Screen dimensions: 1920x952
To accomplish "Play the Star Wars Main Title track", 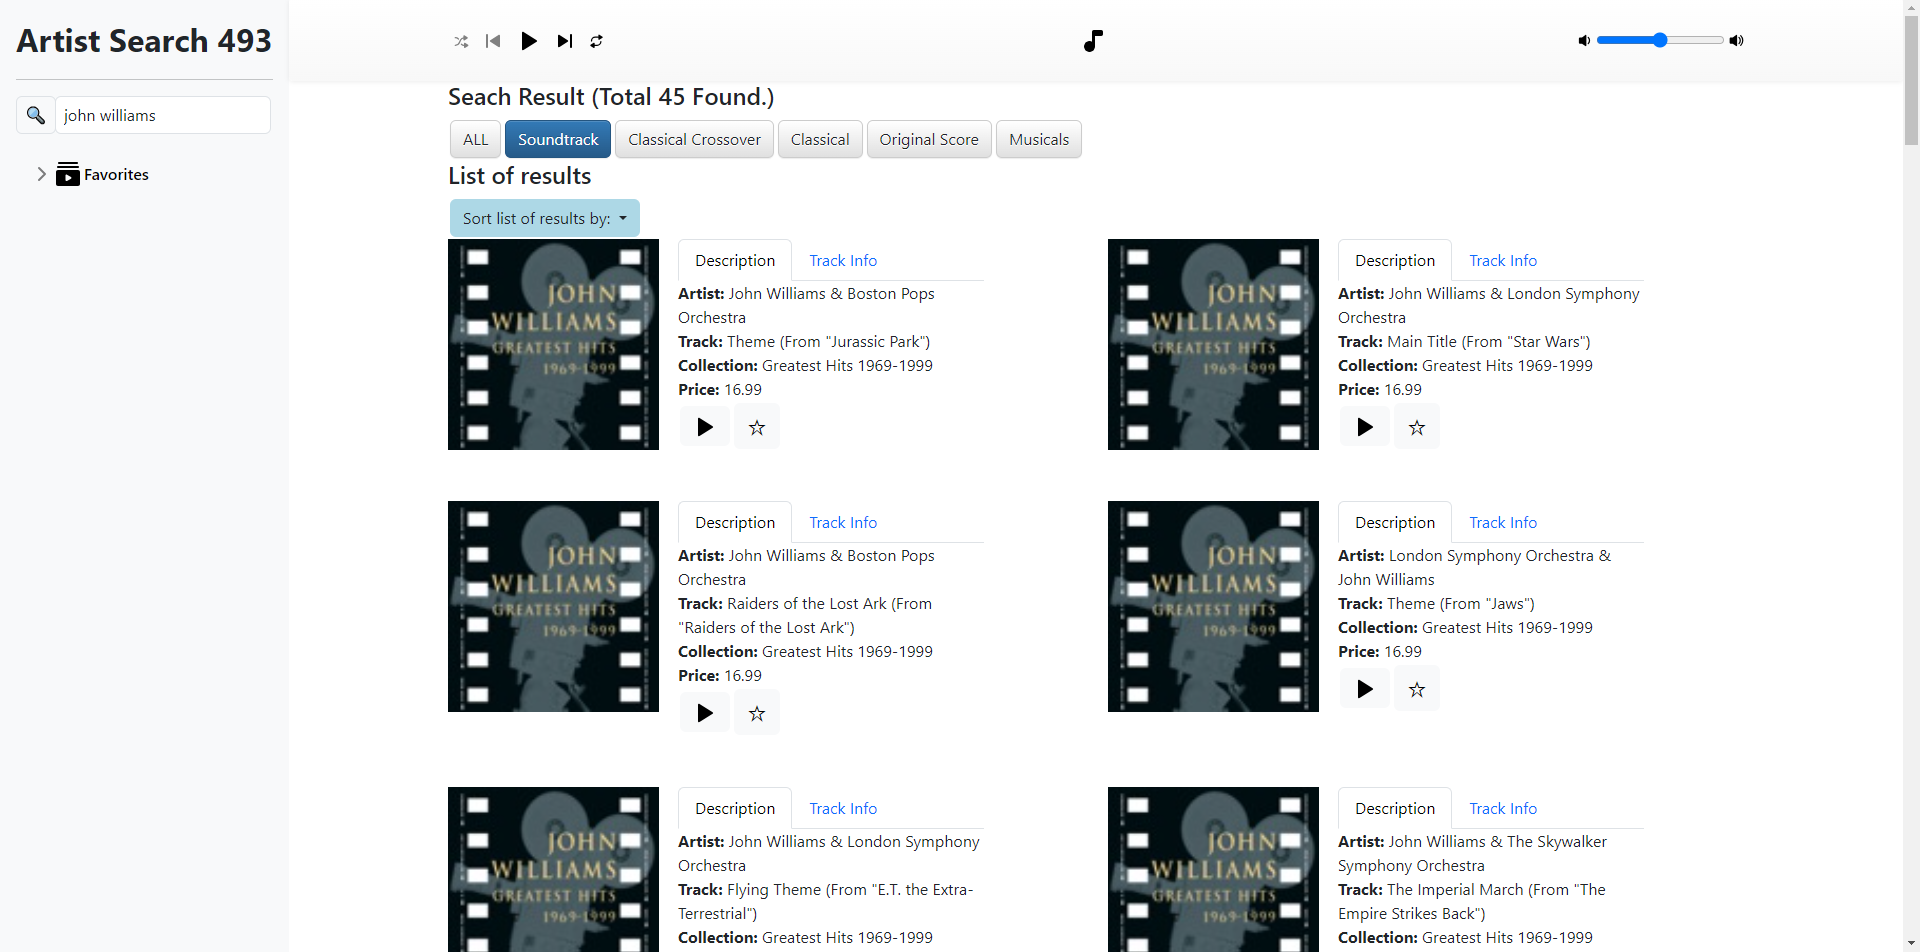I will [1365, 427].
